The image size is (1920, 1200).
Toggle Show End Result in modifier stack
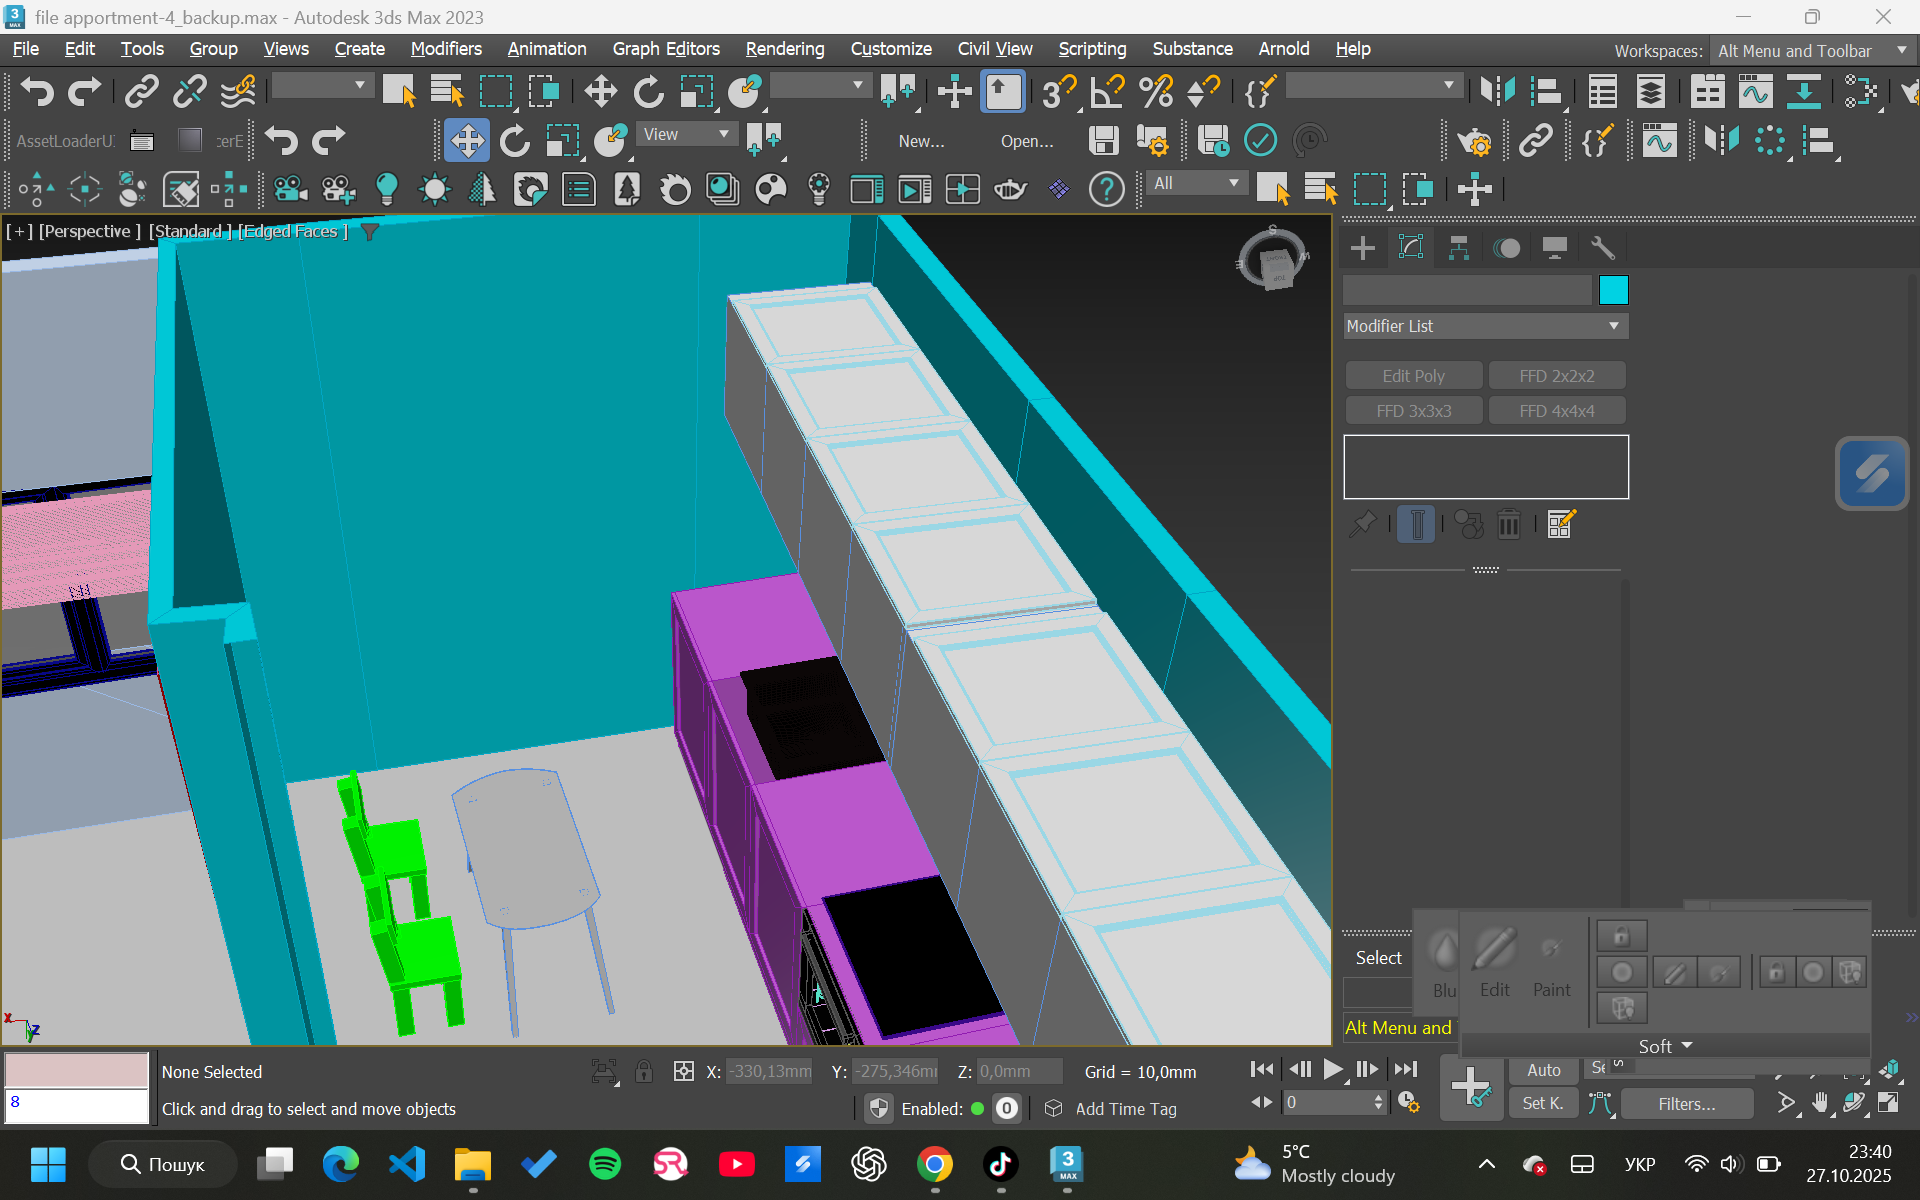pyautogui.click(x=1417, y=524)
